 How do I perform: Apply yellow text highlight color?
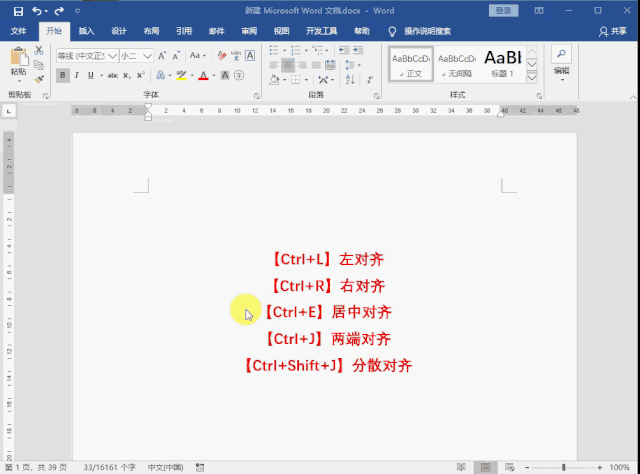point(182,75)
